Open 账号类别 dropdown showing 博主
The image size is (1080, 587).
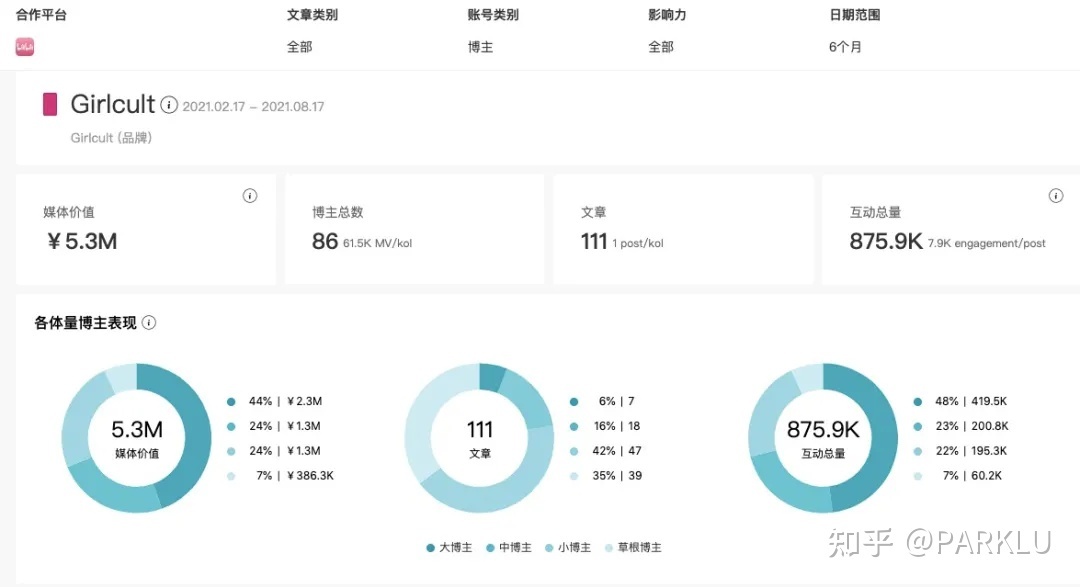(480, 47)
